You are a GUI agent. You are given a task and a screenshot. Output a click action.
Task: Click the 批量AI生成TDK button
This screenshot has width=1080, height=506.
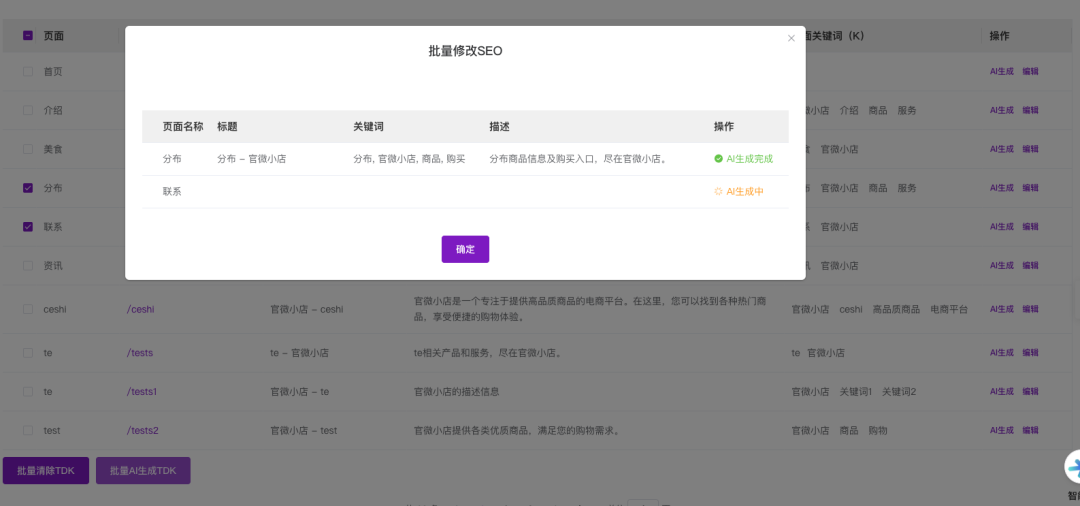(143, 470)
